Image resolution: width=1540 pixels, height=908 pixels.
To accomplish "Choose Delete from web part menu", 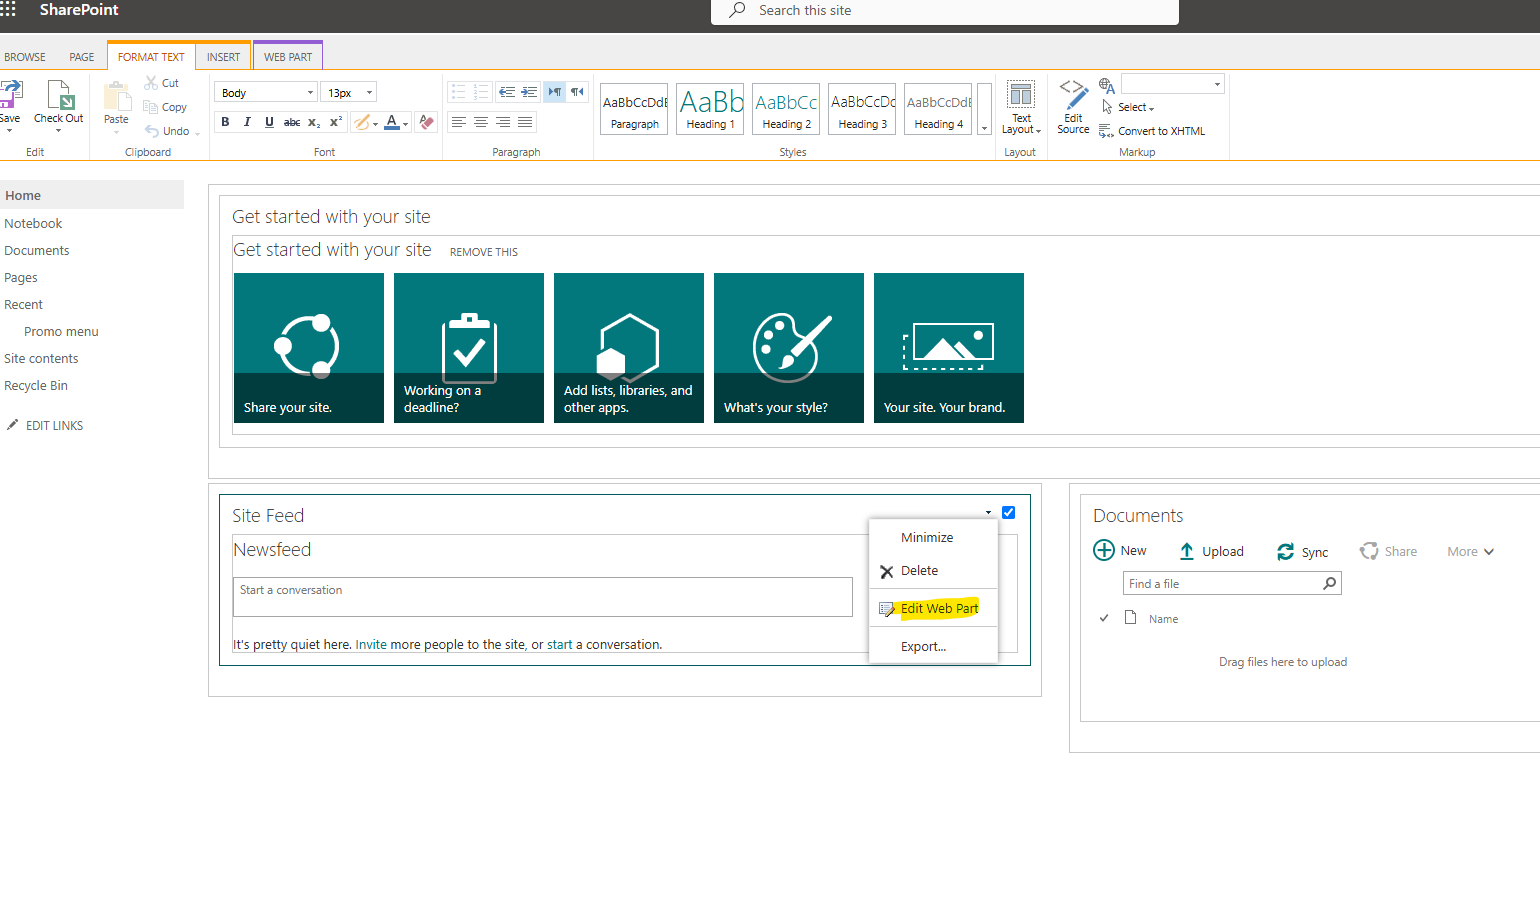I will (x=919, y=571).
